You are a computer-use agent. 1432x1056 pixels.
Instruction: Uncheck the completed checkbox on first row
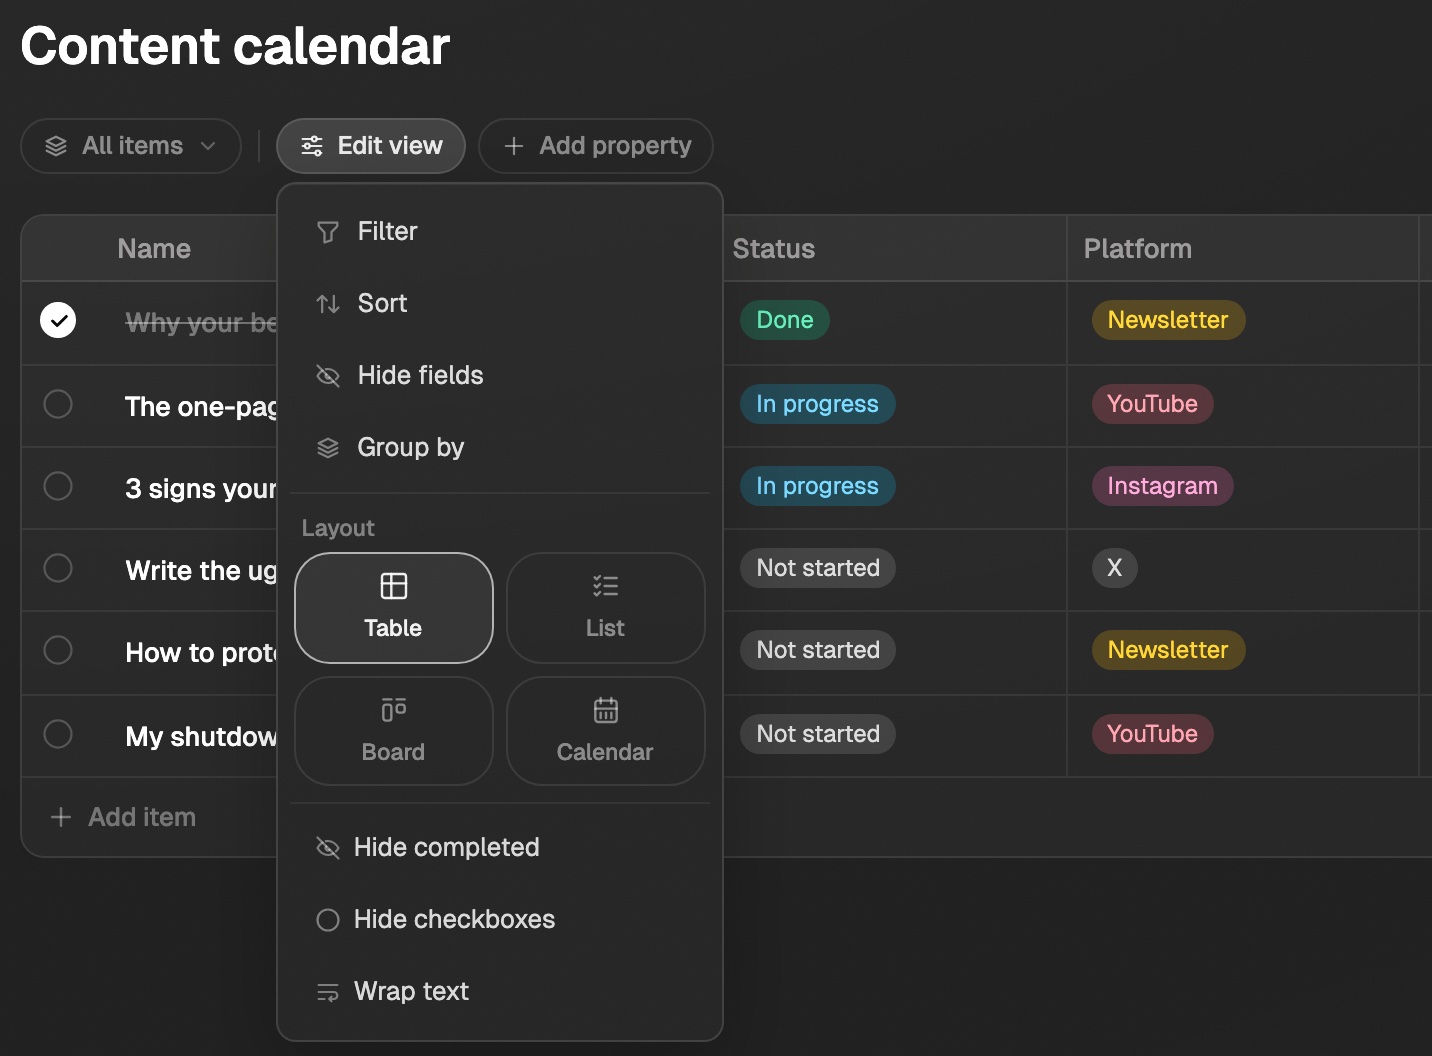pyautogui.click(x=58, y=320)
